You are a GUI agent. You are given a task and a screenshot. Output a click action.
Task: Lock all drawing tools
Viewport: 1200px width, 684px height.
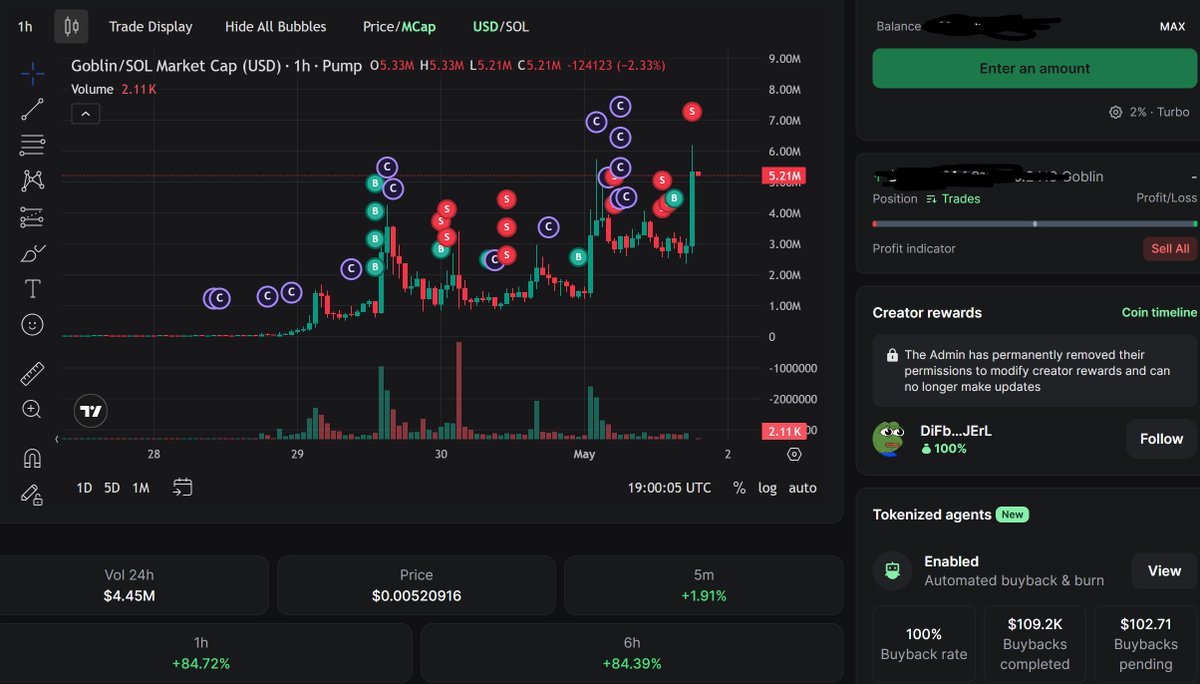point(32,494)
